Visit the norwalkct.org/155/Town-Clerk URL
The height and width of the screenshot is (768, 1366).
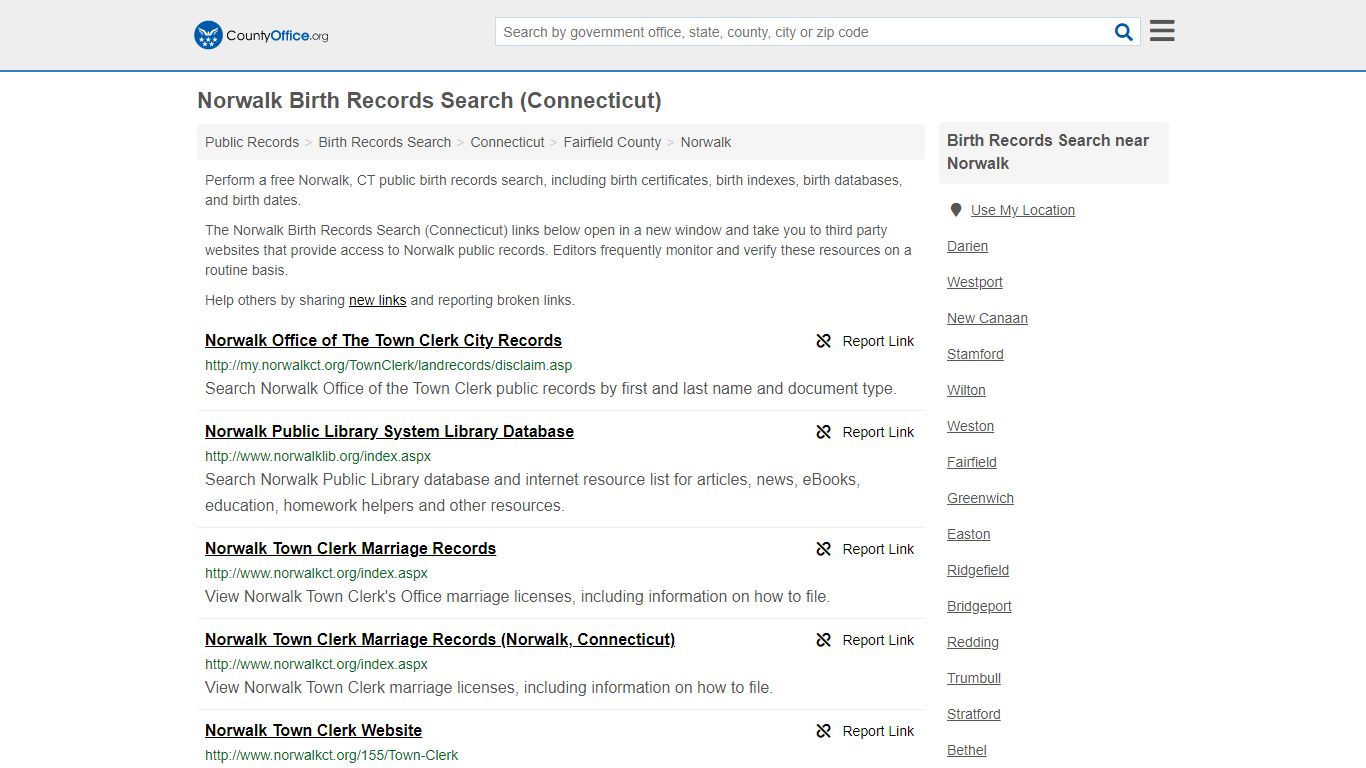[332, 755]
